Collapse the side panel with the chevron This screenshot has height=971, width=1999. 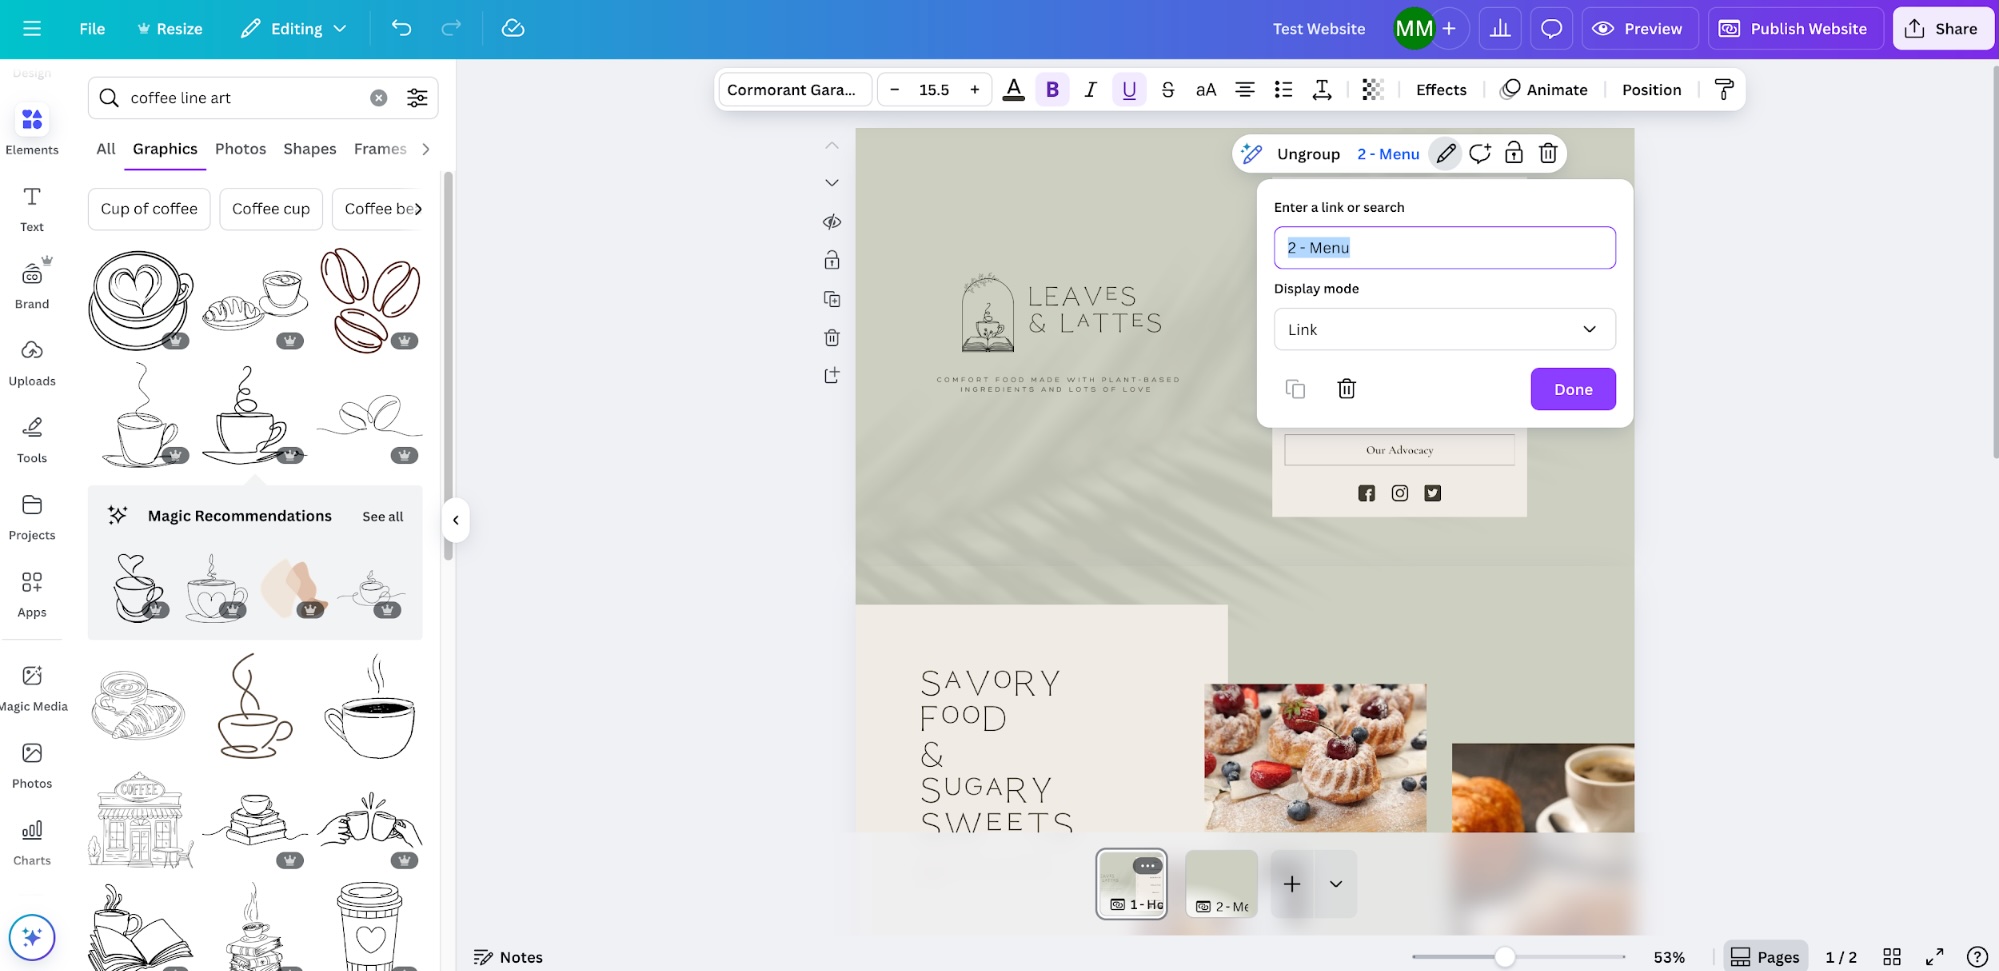point(456,519)
